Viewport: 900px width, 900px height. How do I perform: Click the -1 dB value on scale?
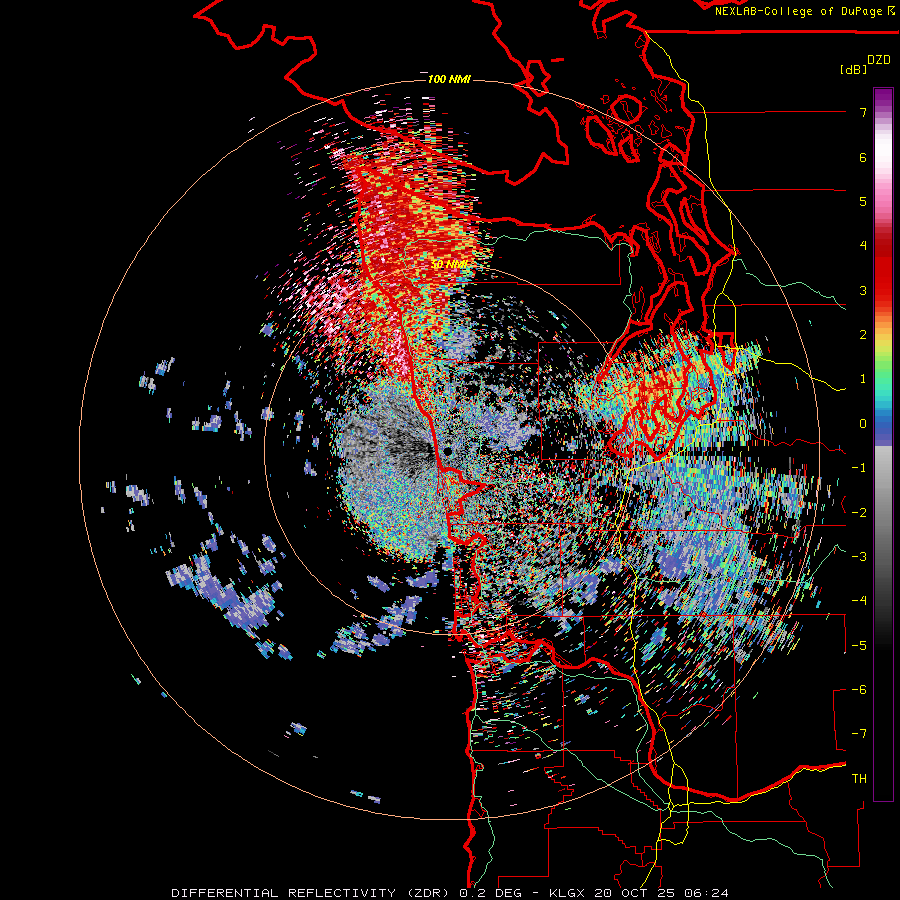pos(859,467)
